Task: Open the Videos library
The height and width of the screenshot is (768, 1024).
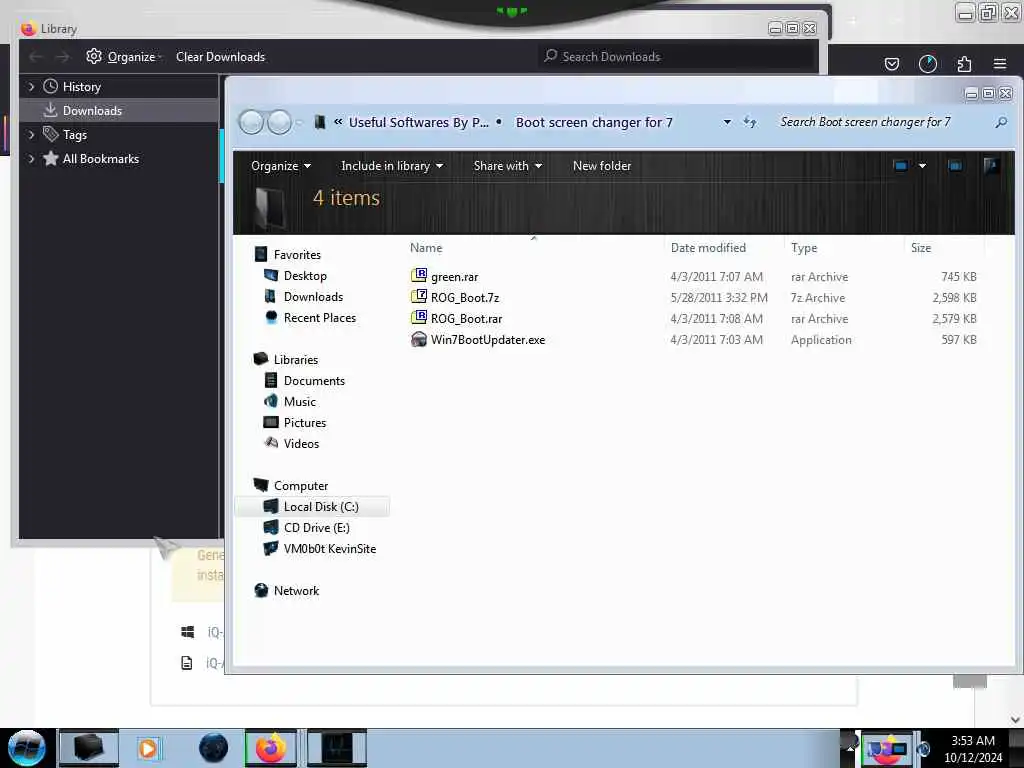Action: tap(301, 443)
